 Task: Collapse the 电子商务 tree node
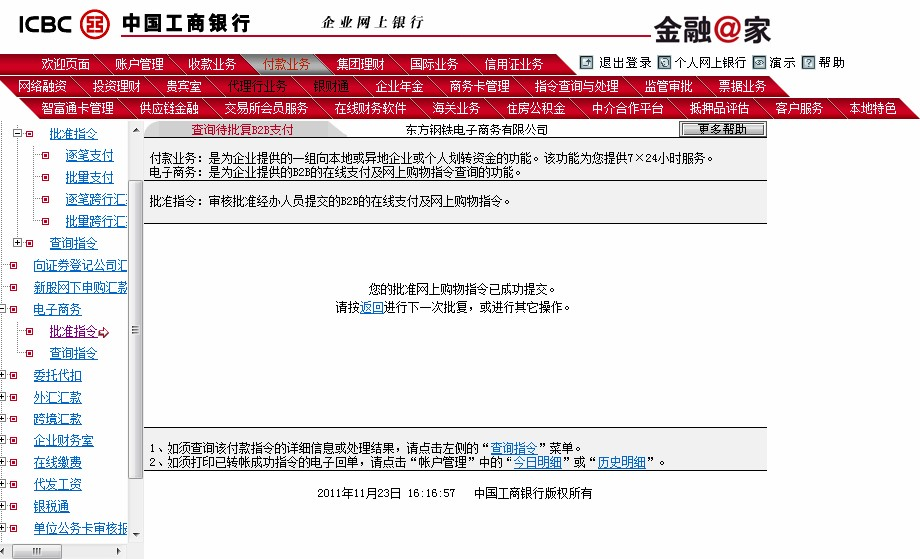tap(2, 309)
